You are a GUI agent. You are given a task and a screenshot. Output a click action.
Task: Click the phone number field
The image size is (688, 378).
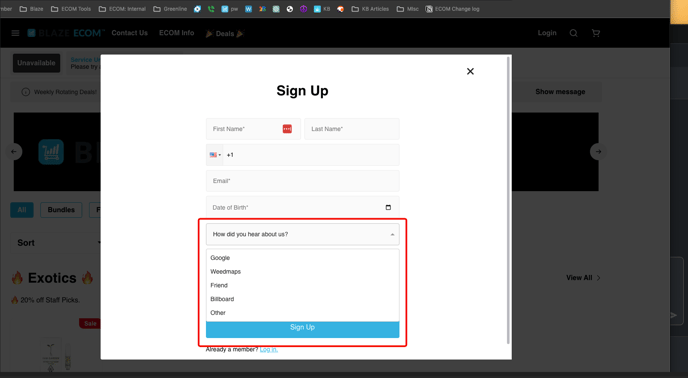coord(311,155)
